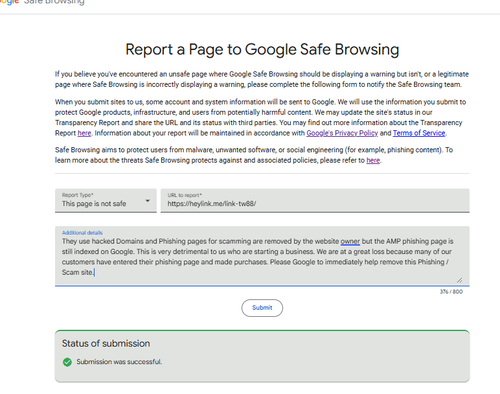Click the 'Submission was successful.' message

point(119,362)
